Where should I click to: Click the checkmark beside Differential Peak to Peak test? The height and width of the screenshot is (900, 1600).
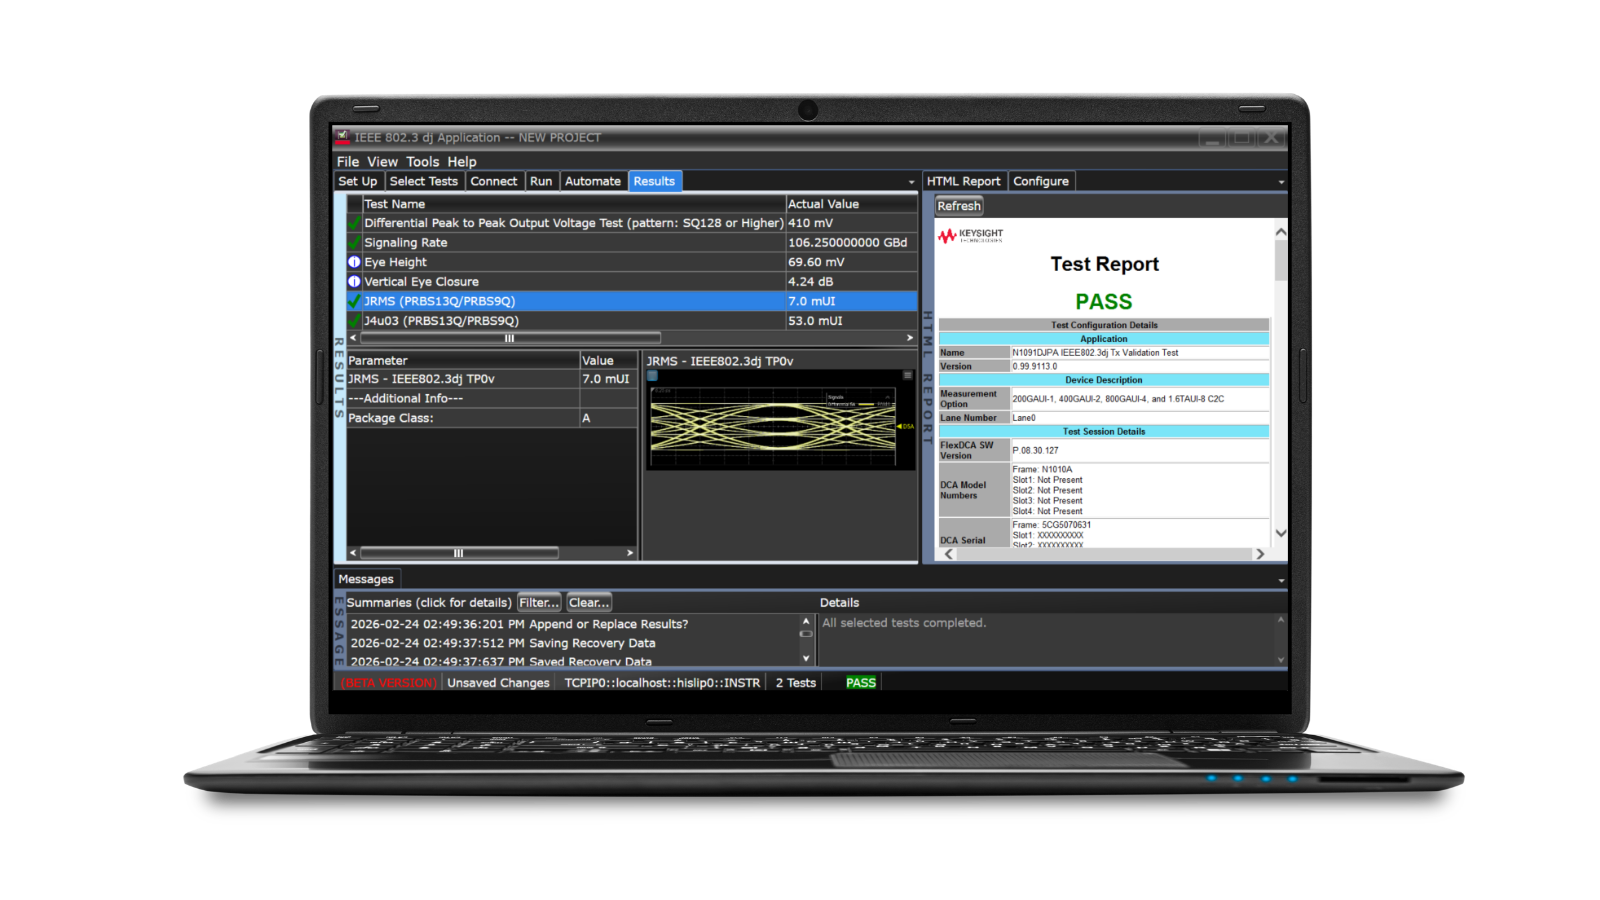click(354, 223)
